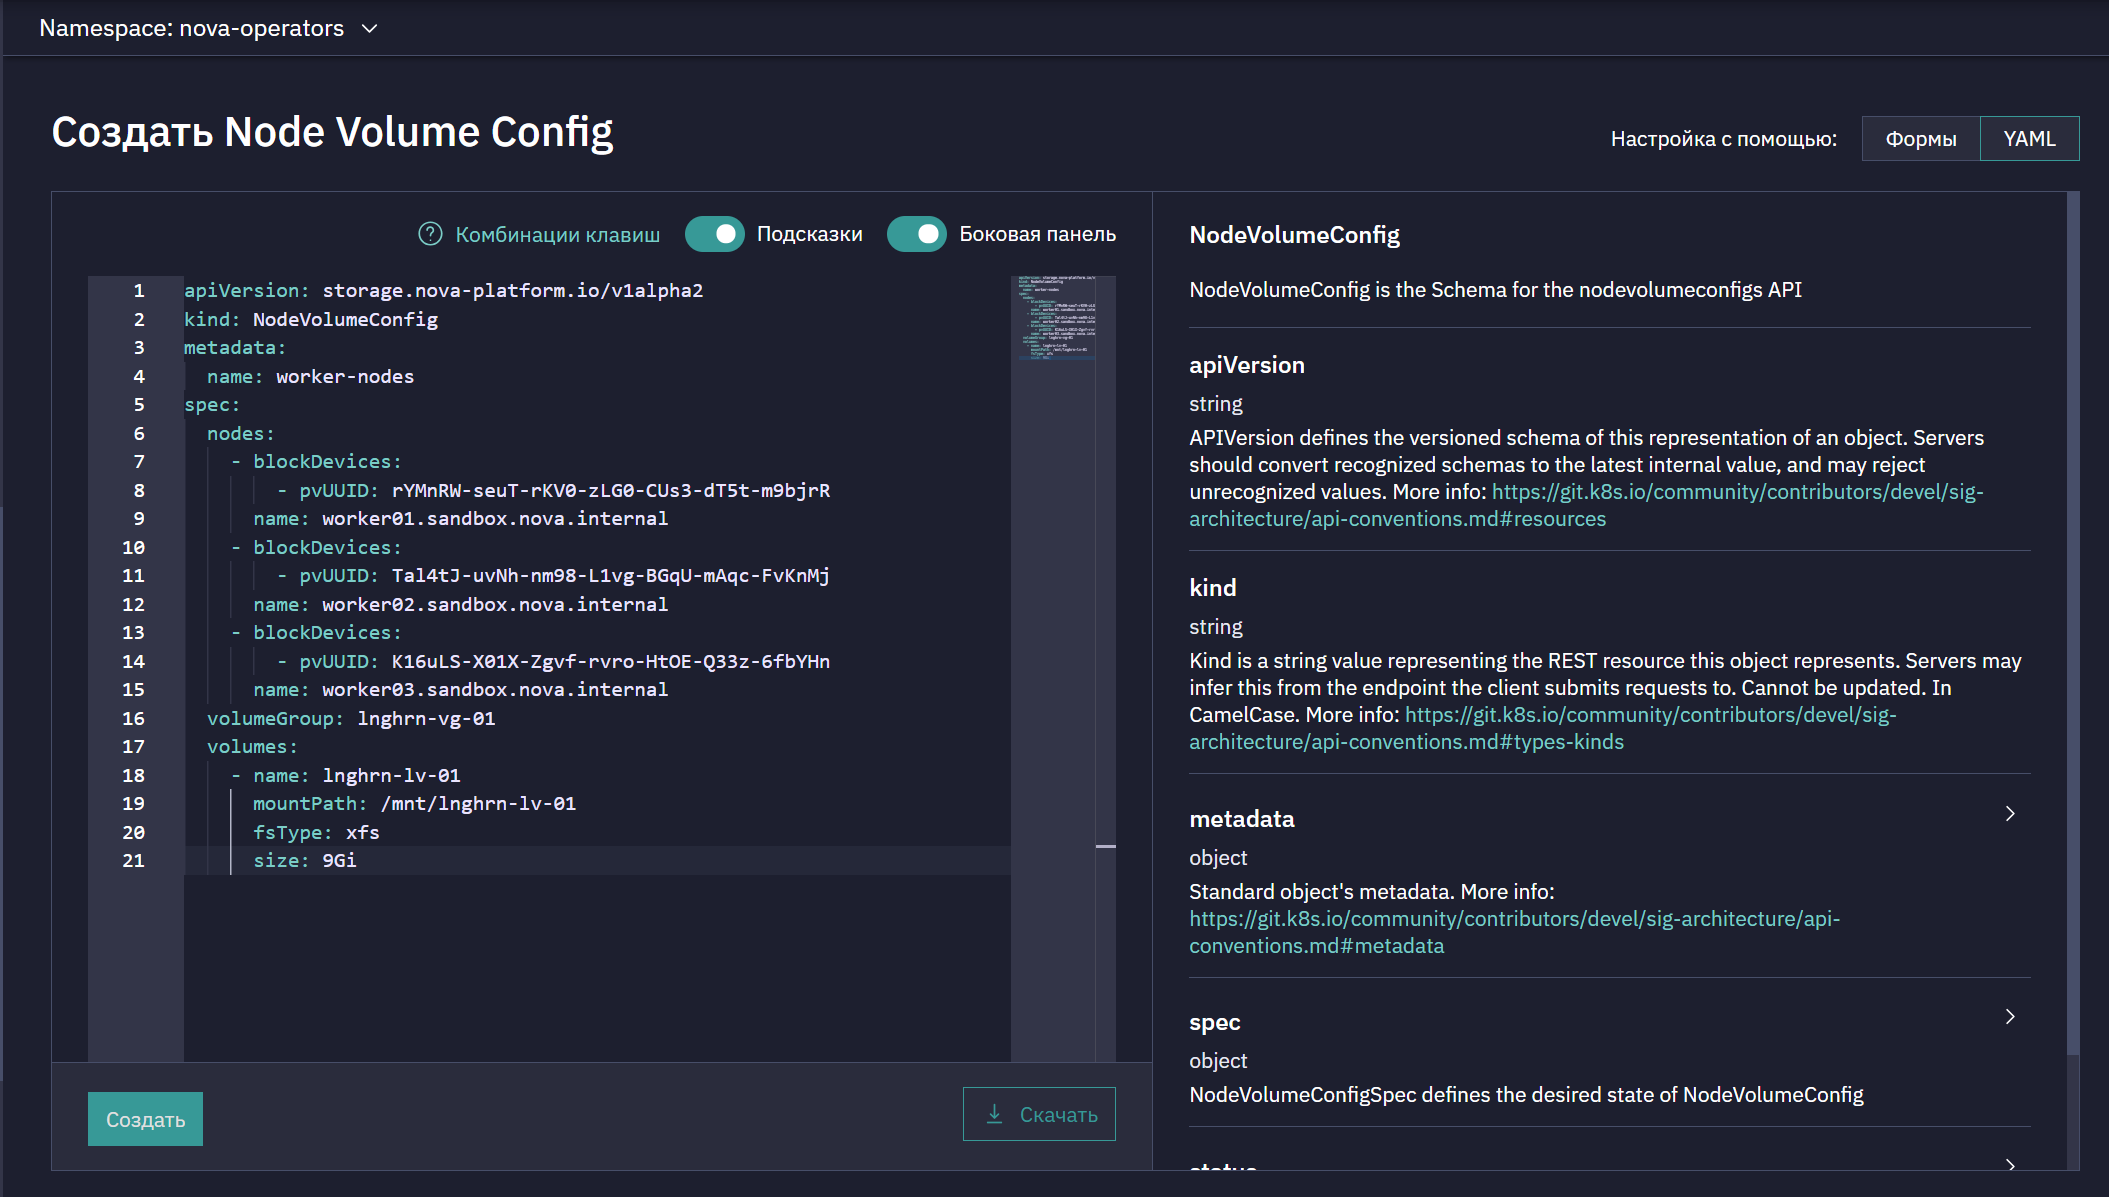Expand the spec schema section
The image size is (2109, 1197).
coord(2010,1017)
